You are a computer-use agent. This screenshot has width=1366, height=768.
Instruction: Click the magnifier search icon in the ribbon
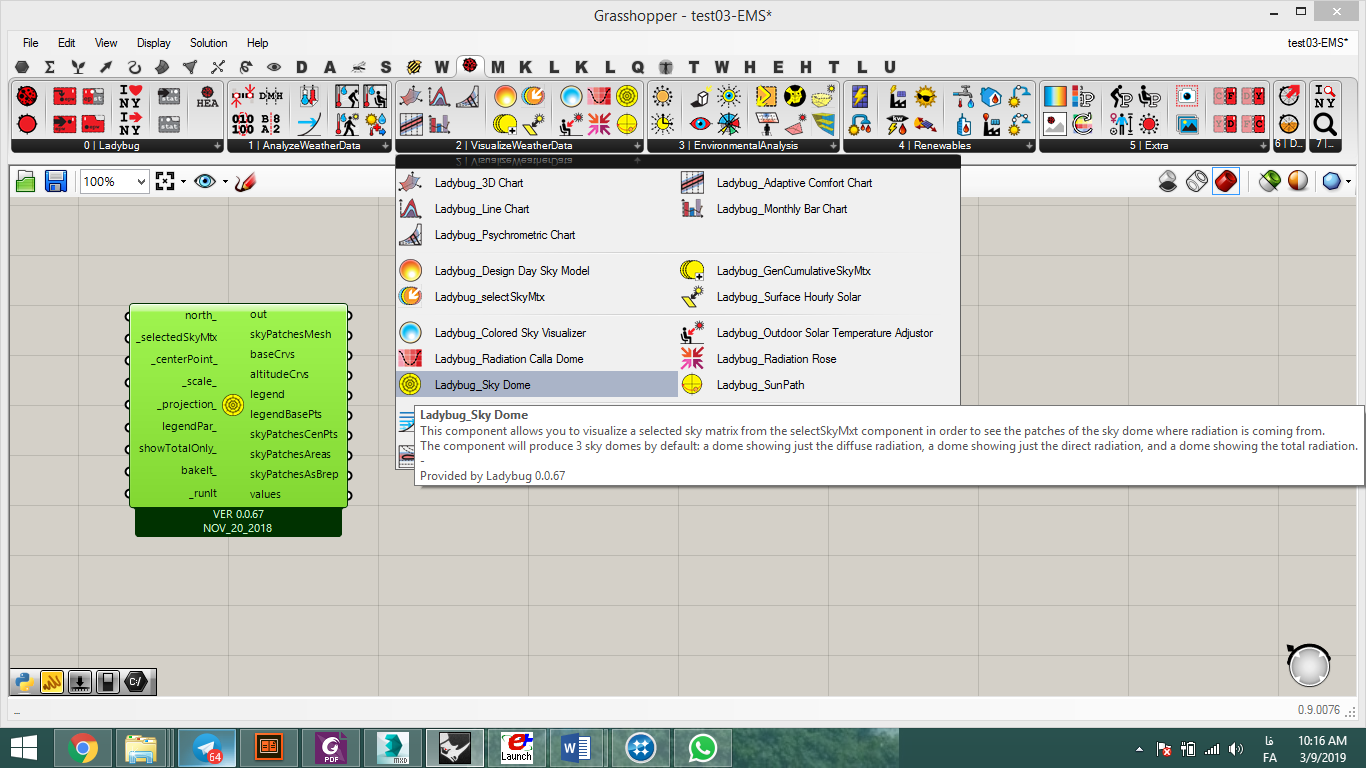1325,124
